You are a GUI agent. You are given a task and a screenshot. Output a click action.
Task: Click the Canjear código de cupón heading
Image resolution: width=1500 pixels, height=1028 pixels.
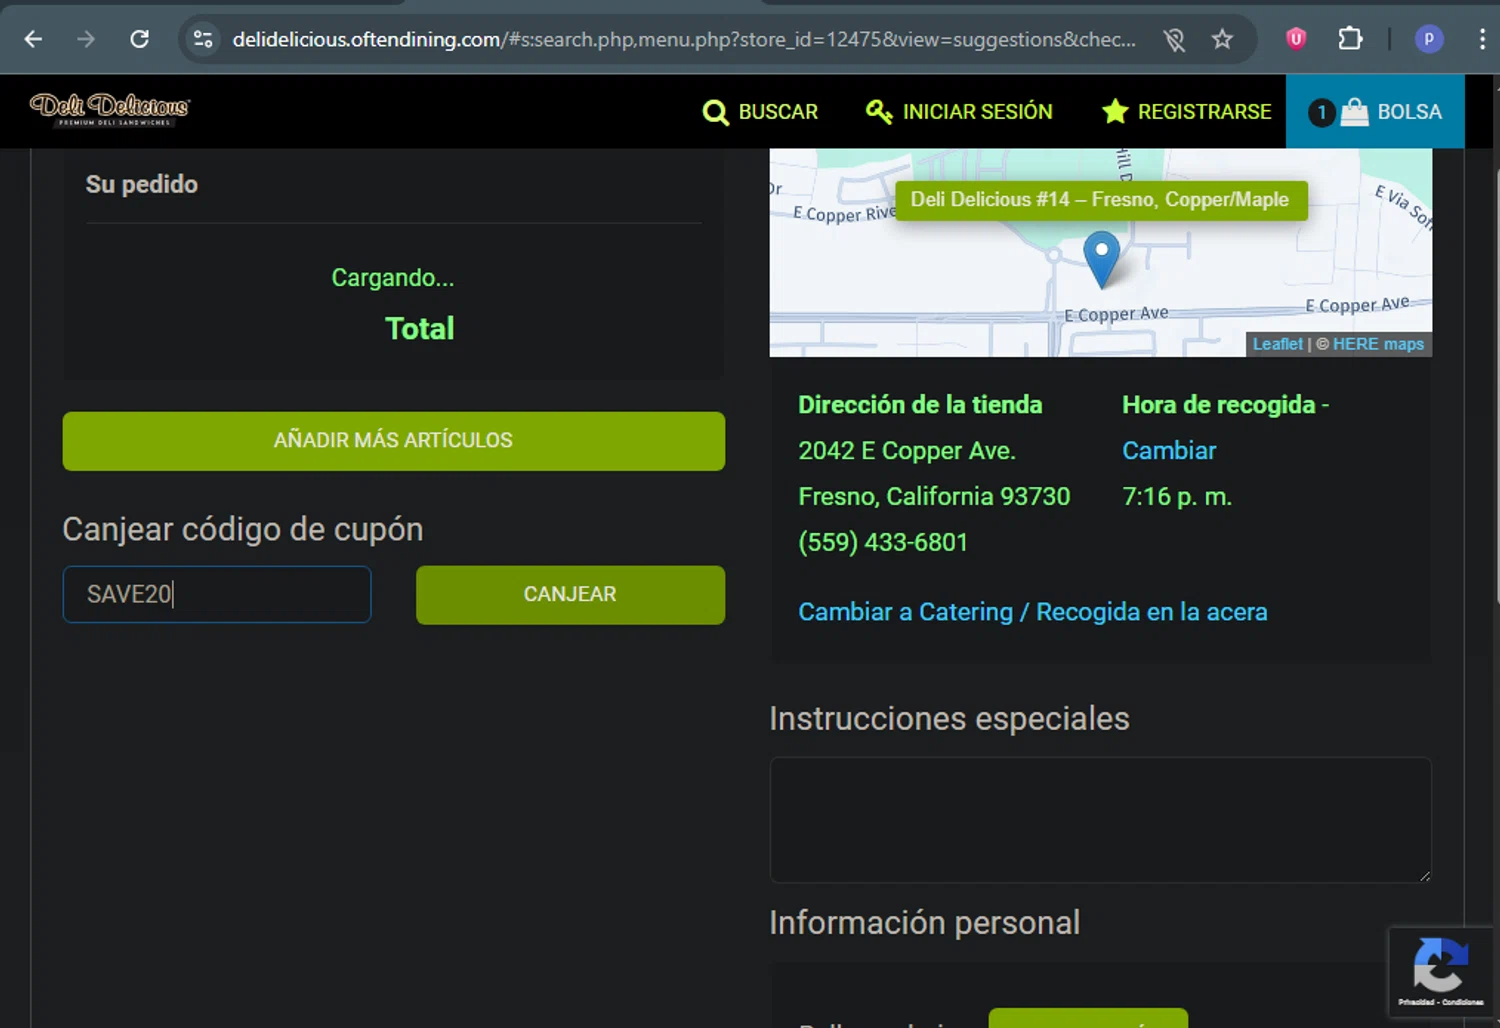coord(243,529)
